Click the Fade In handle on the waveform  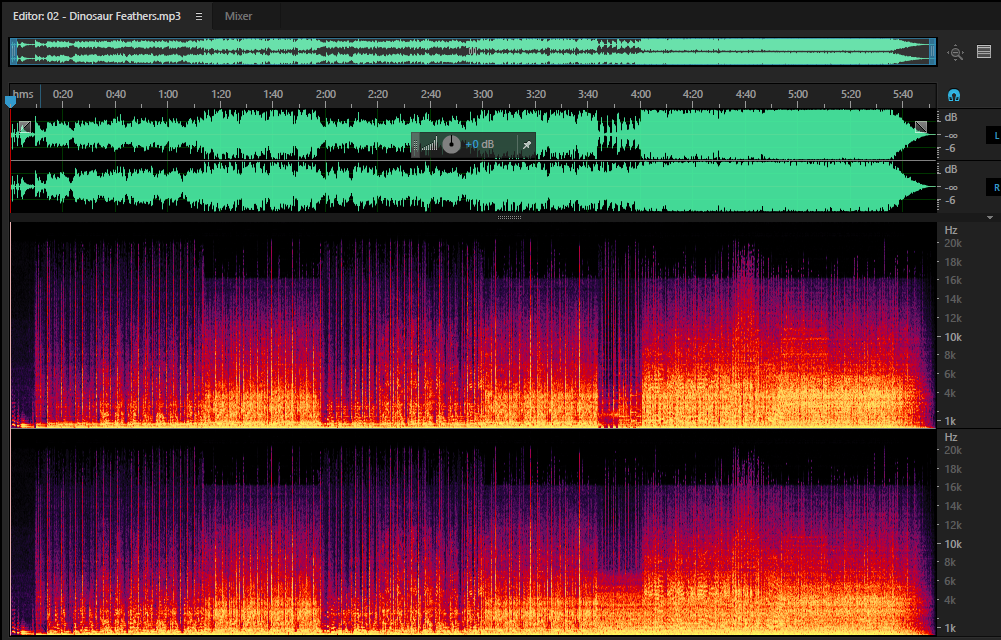pos(25,126)
